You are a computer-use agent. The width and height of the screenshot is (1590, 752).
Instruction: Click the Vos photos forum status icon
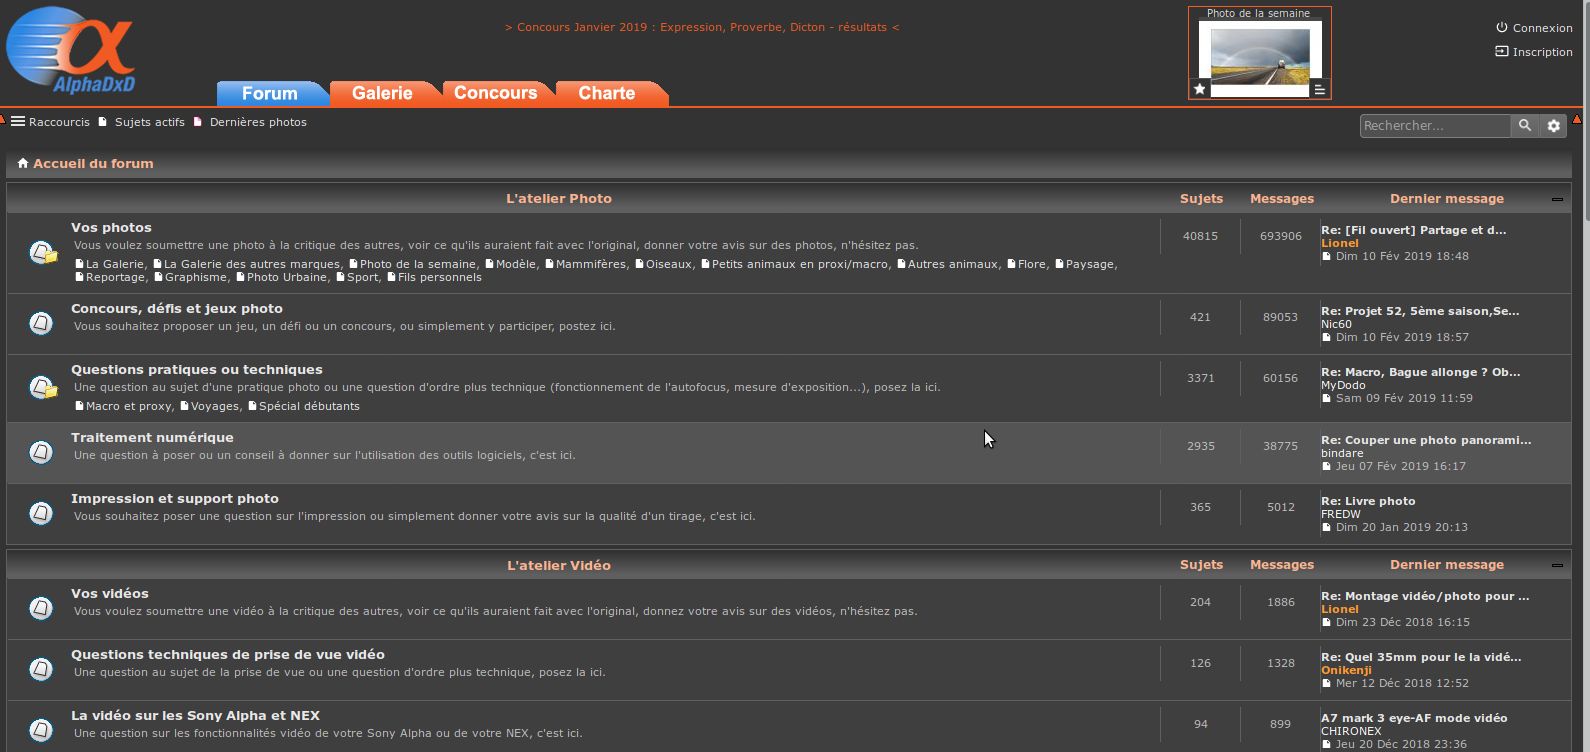[42, 252]
